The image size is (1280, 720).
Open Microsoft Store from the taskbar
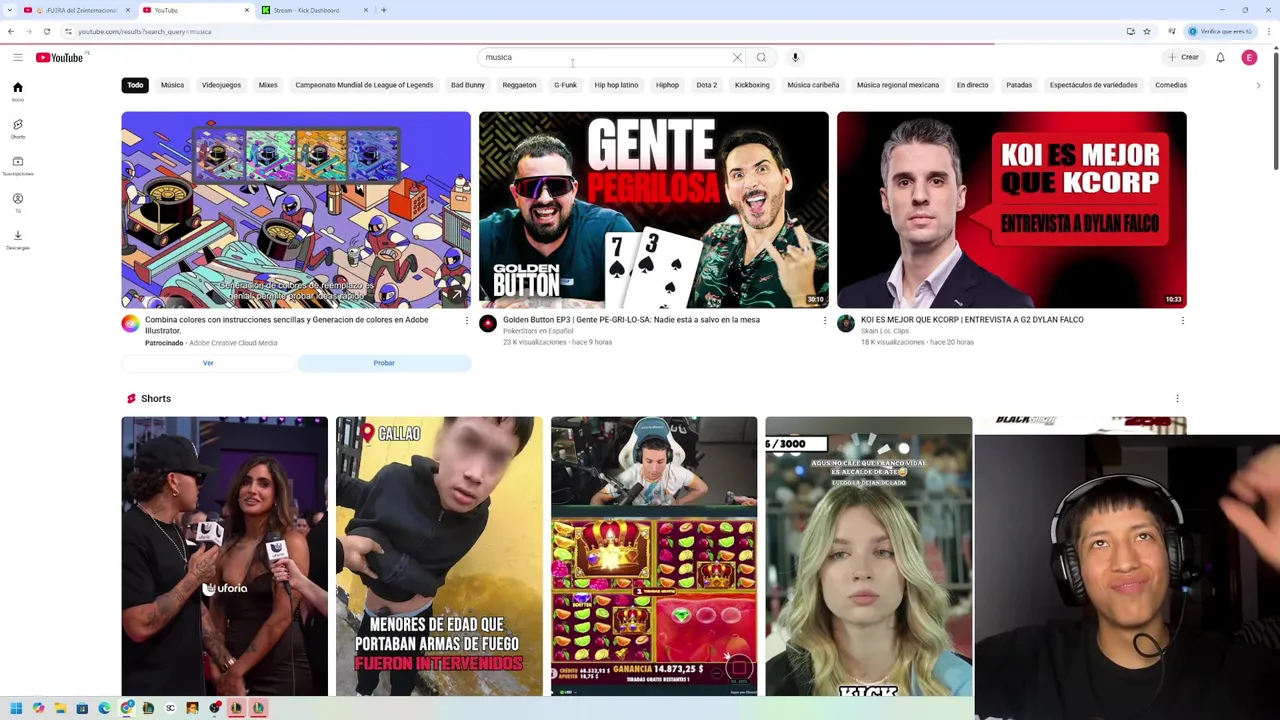click(x=82, y=708)
